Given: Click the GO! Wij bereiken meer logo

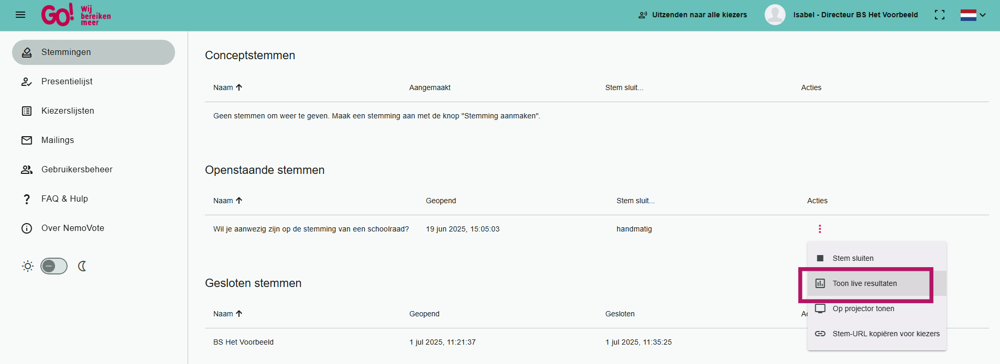Looking at the screenshot, I should pyautogui.click(x=76, y=15).
